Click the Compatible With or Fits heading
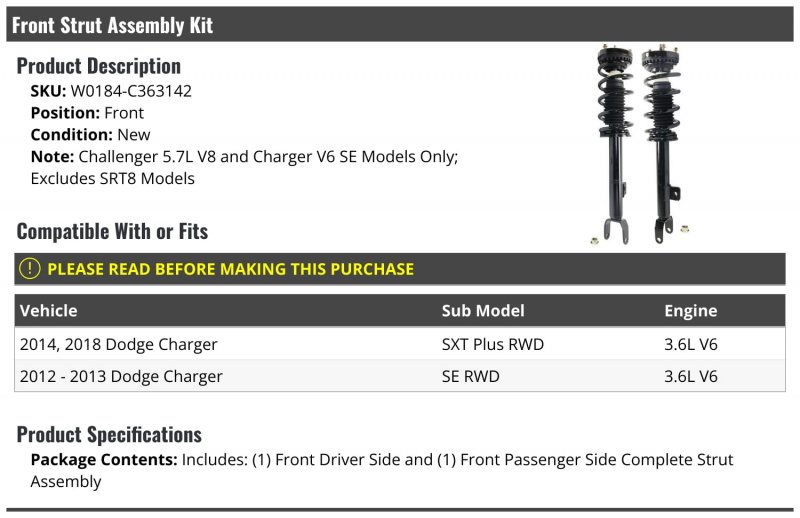 pos(112,231)
